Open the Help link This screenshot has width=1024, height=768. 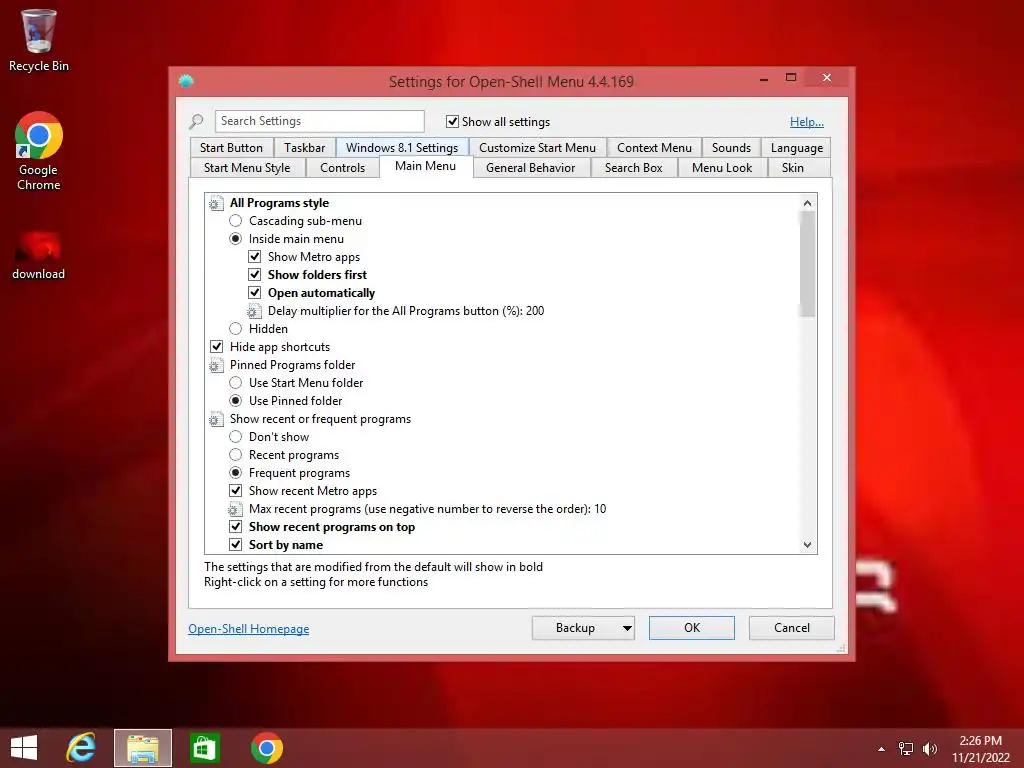[807, 122]
